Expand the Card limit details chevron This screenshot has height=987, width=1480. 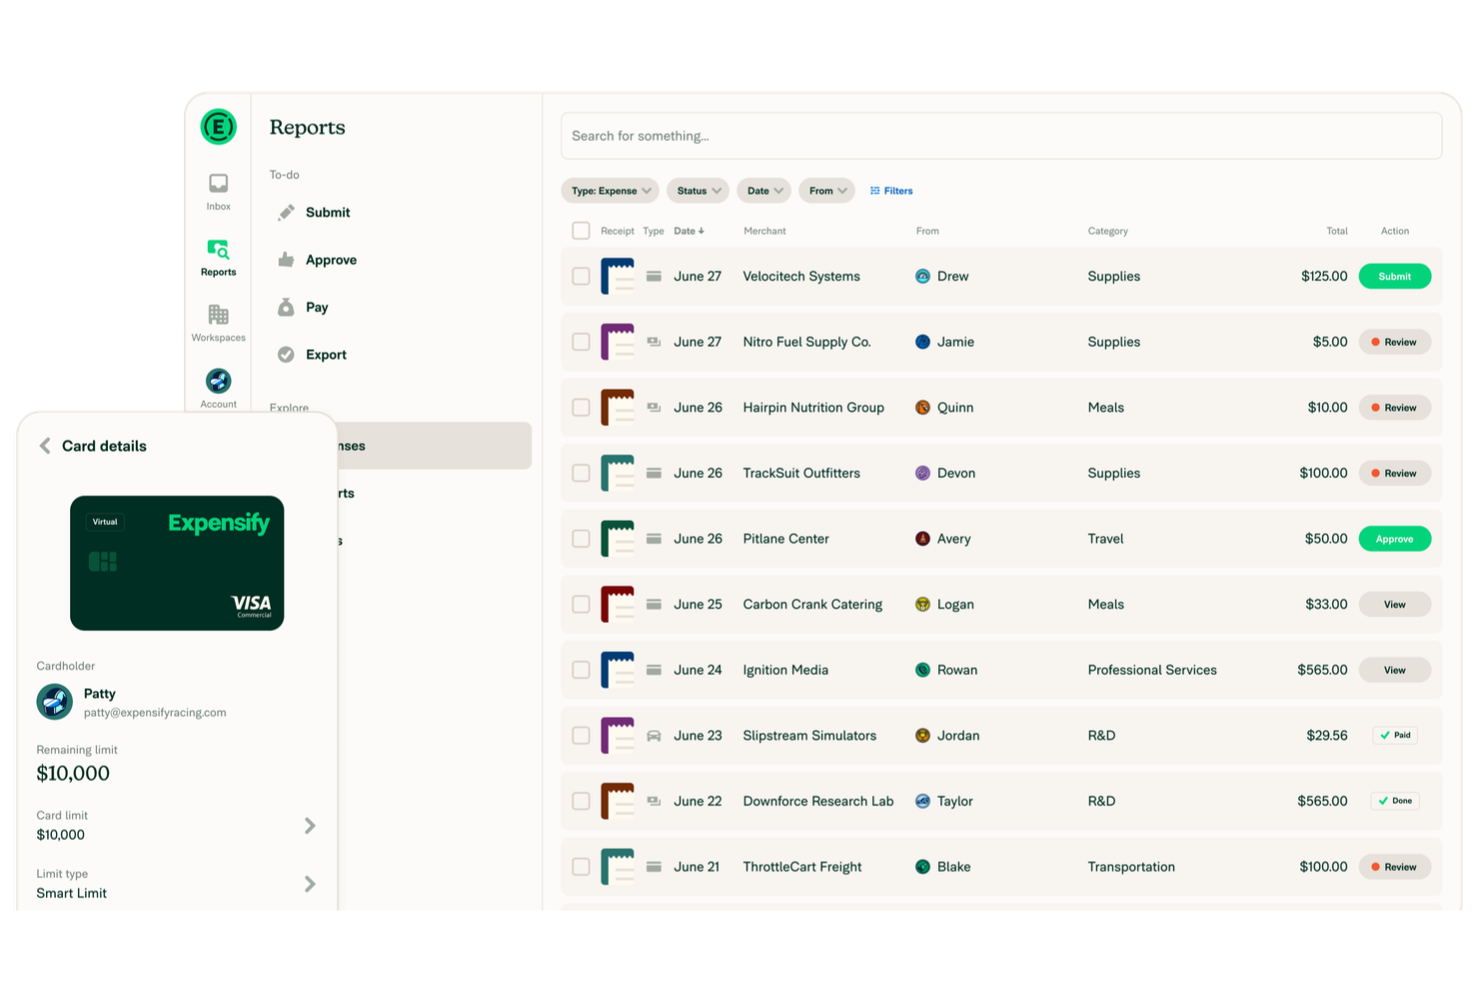310,826
